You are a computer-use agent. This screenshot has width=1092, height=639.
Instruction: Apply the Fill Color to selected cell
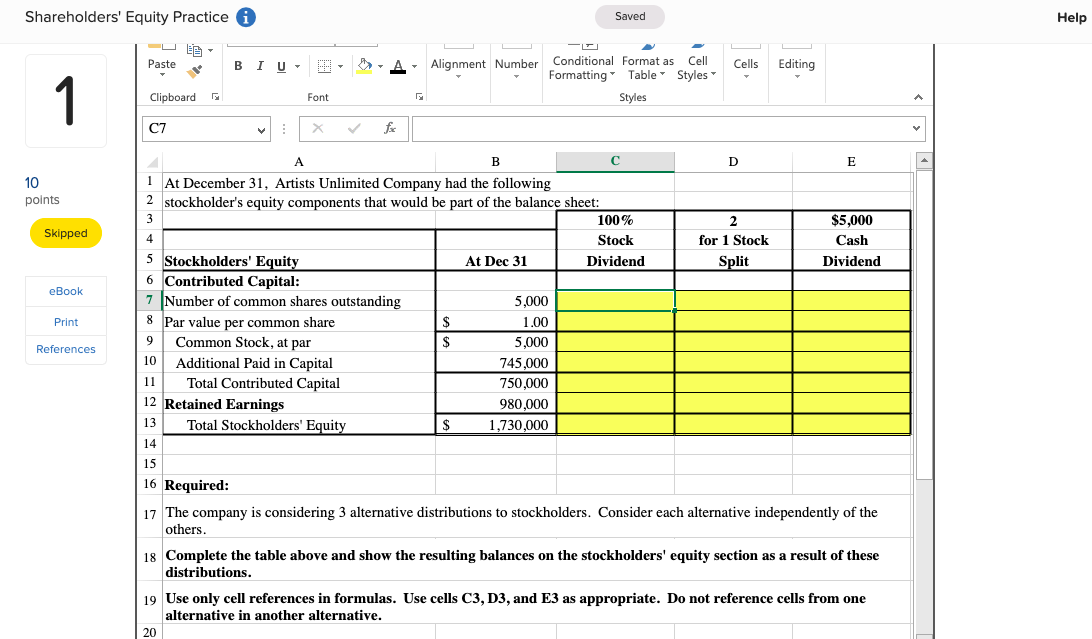tap(363, 66)
